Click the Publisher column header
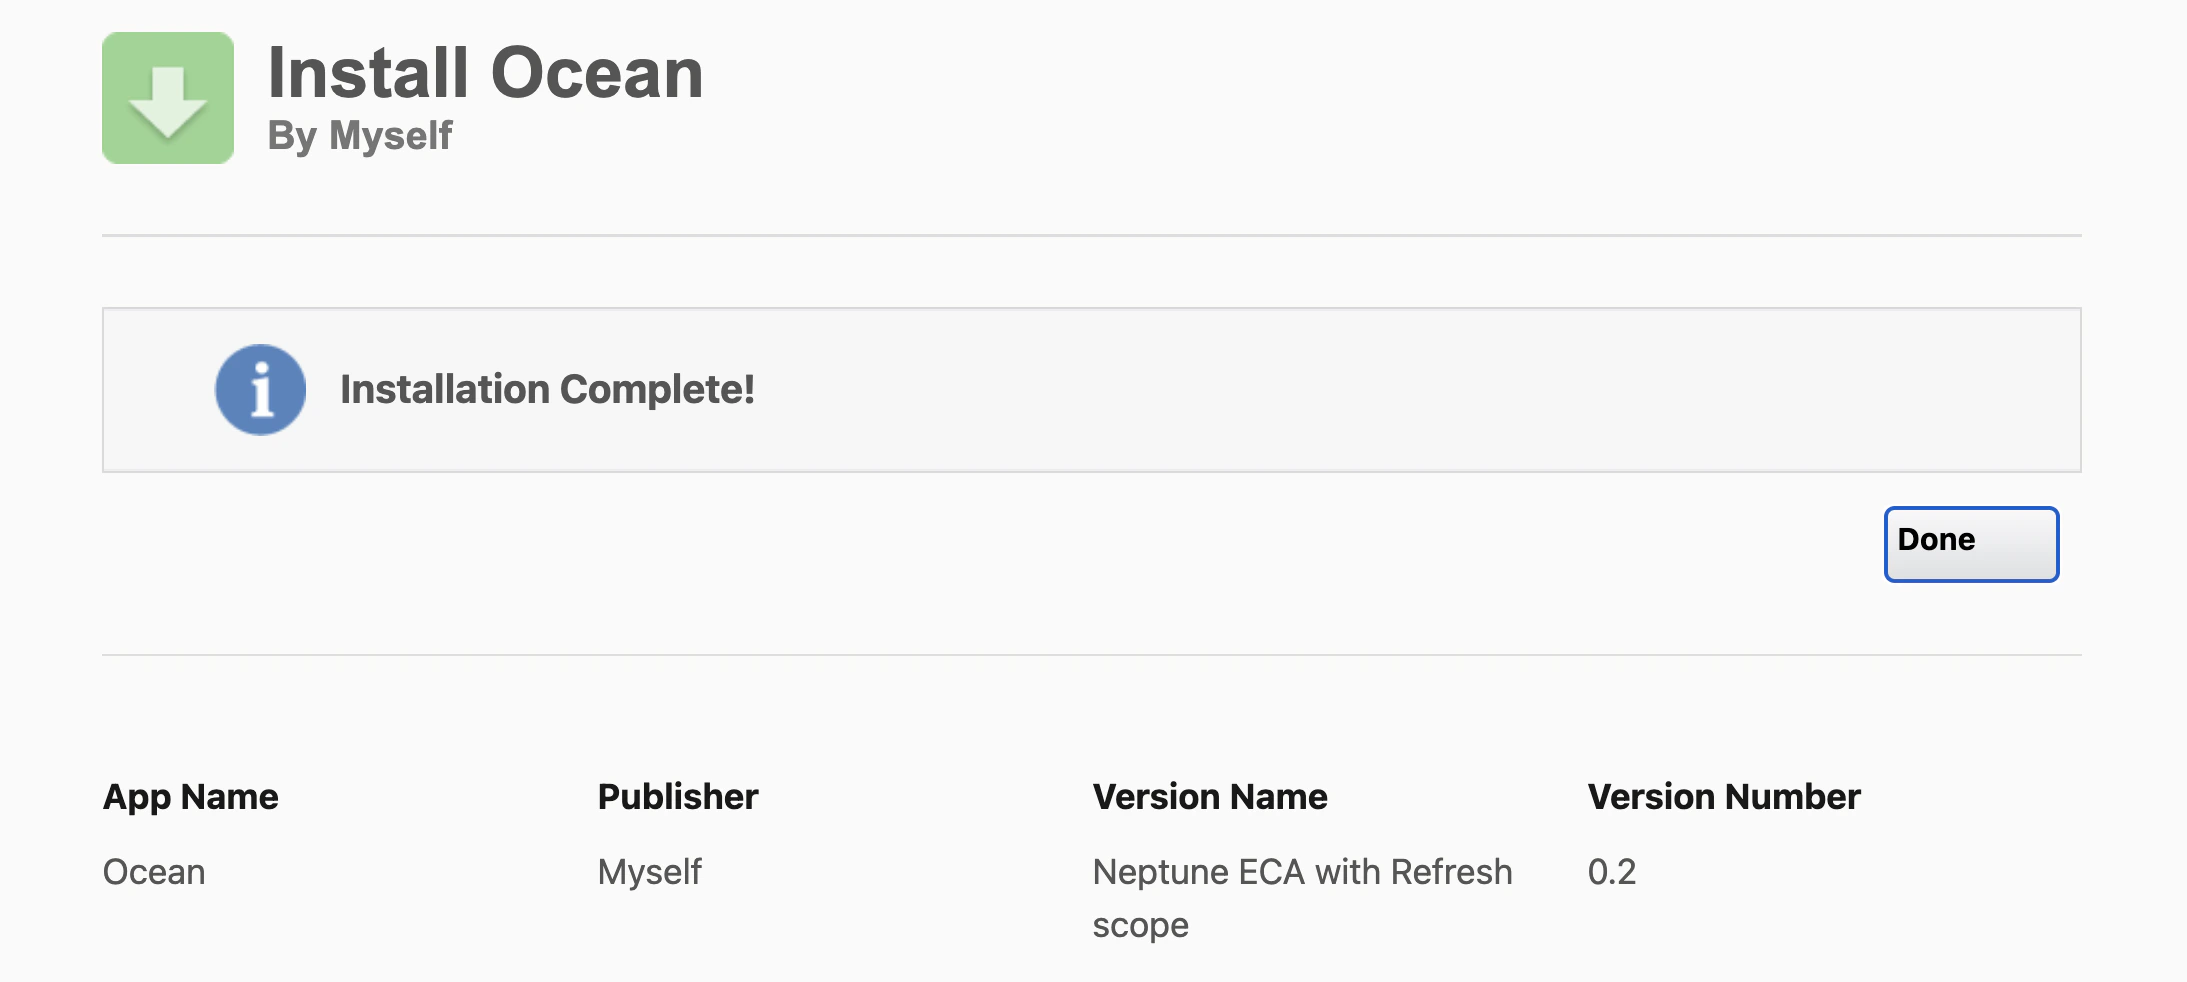This screenshot has height=982, width=2187. (x=678, y=797)
